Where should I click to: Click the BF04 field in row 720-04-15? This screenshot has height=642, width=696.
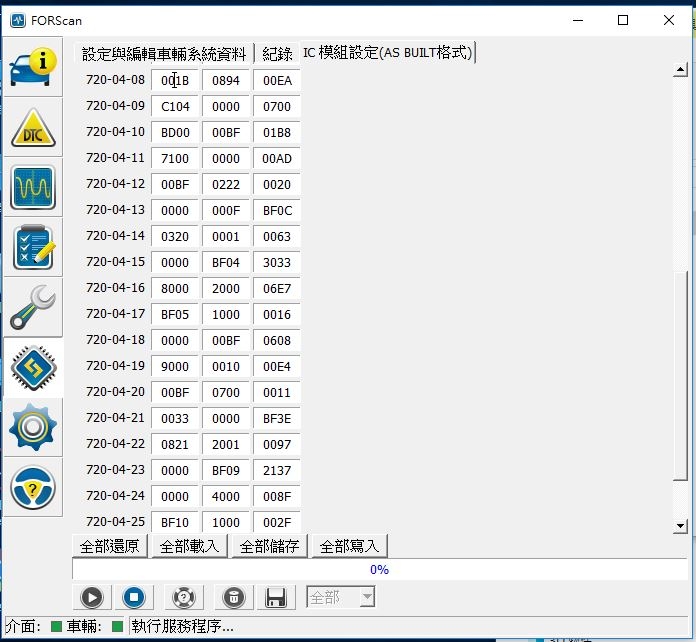pyautogui.click(x=226, y=262)
